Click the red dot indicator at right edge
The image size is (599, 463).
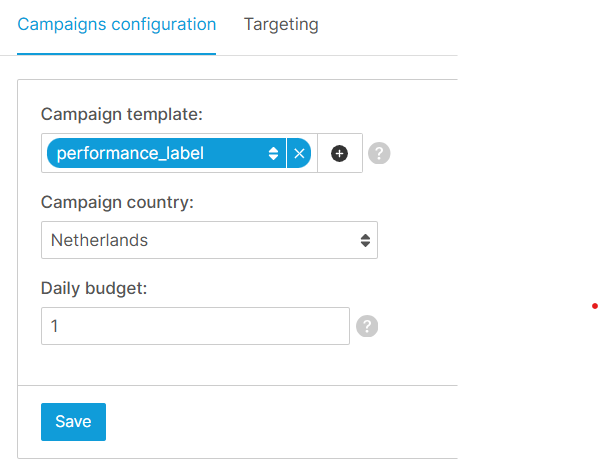tap(594, 306)
